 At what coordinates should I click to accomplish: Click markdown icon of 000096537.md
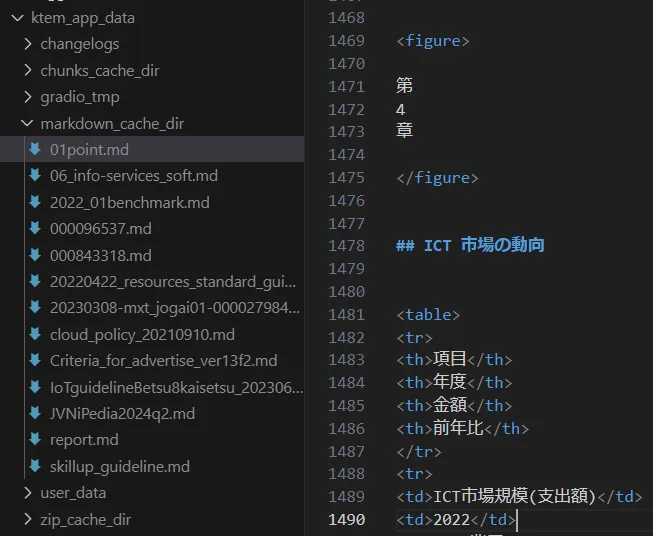pyautogui.click(x=35, y=228)
